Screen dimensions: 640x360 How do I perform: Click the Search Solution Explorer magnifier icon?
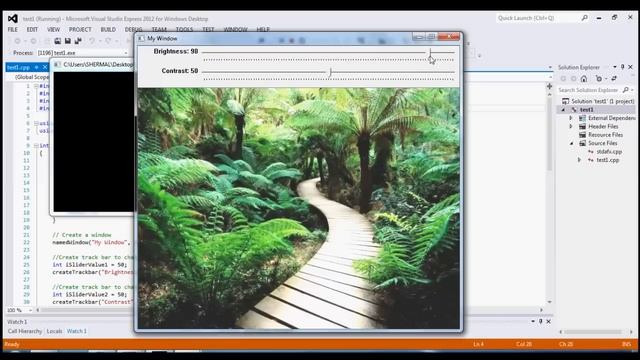click(x=626, y=90)
